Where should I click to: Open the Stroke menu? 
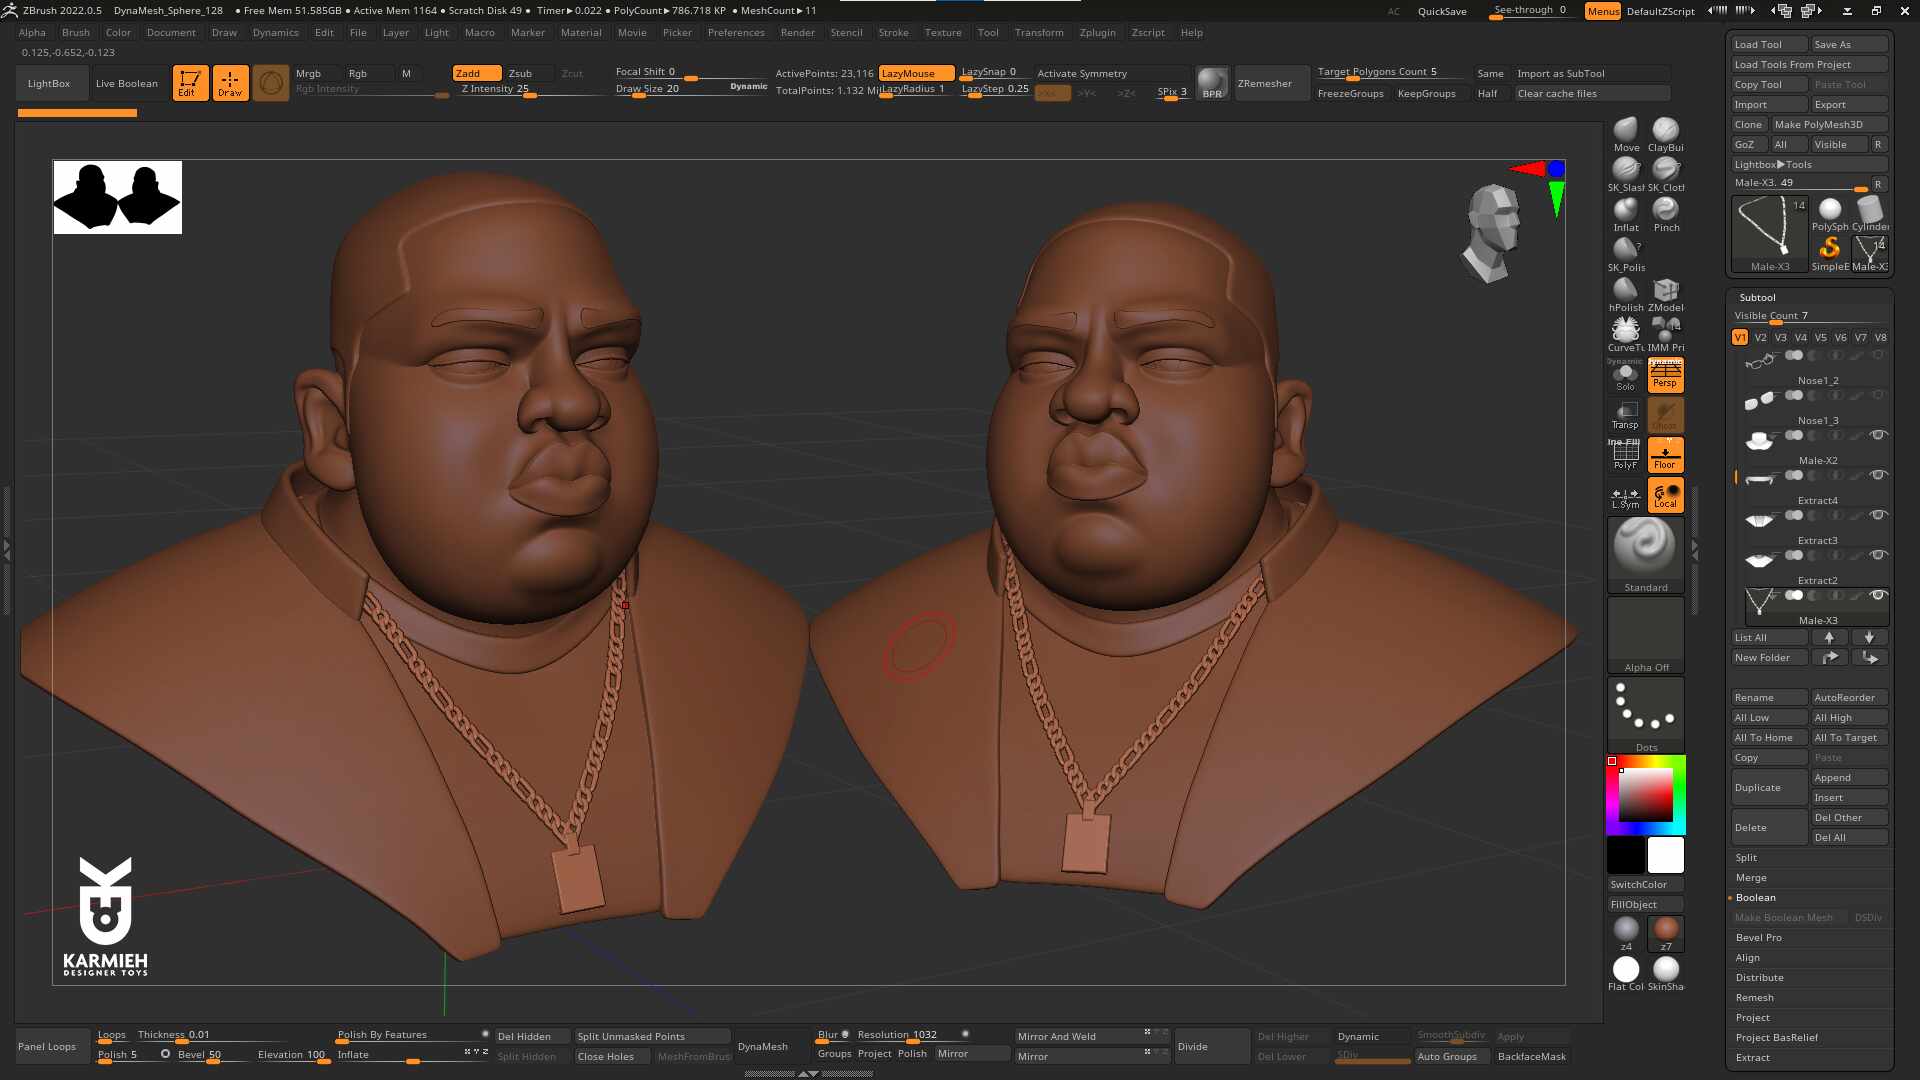pyautogui.click(x=893, y=32)
